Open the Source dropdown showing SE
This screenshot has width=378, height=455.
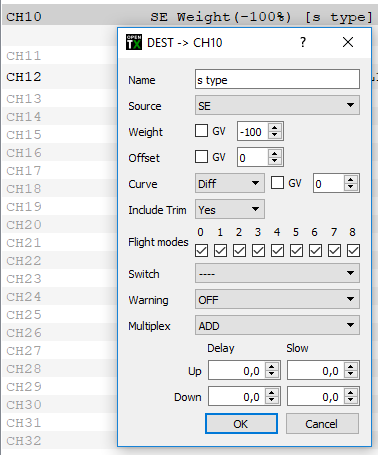[x=277, y=105]
